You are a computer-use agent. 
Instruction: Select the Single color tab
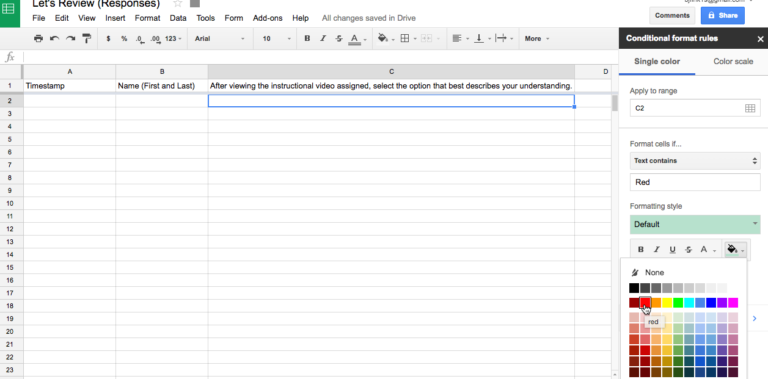coord(657,61)
